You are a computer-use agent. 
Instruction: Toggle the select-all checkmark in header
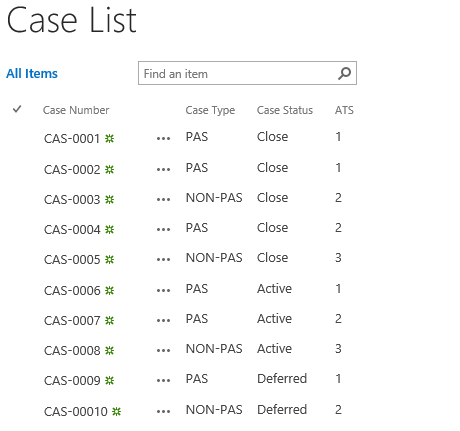click(17, 109)
